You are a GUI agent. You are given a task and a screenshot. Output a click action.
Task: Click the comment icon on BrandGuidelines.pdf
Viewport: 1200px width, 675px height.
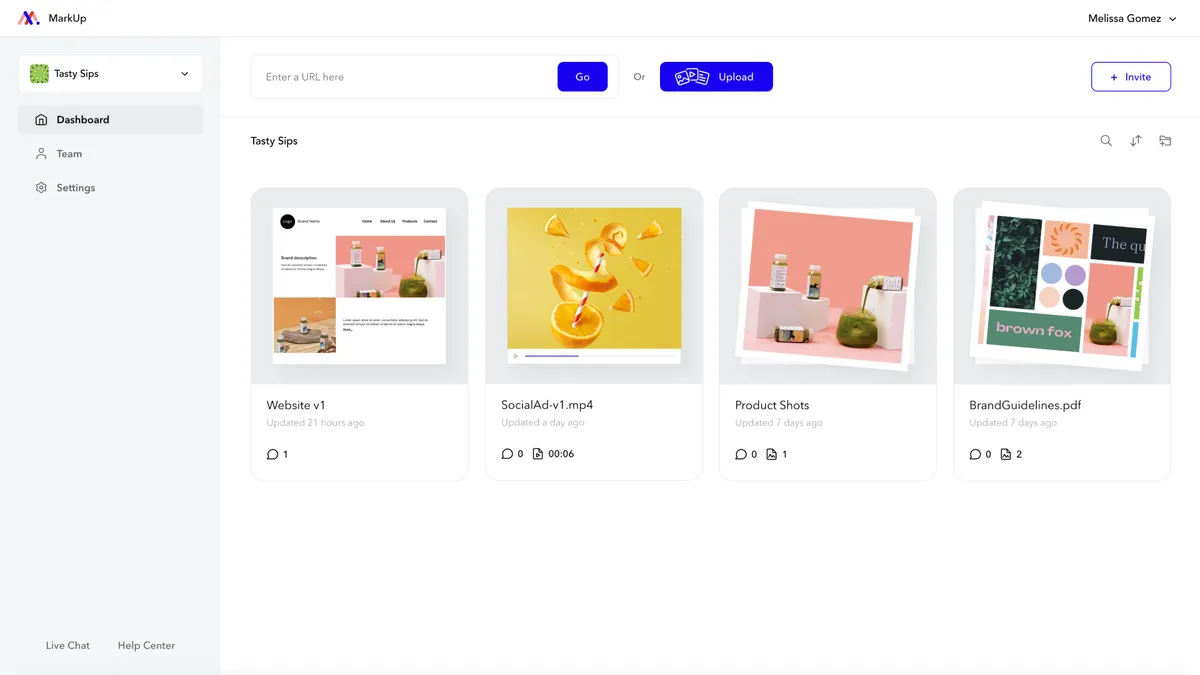(975, 454)
